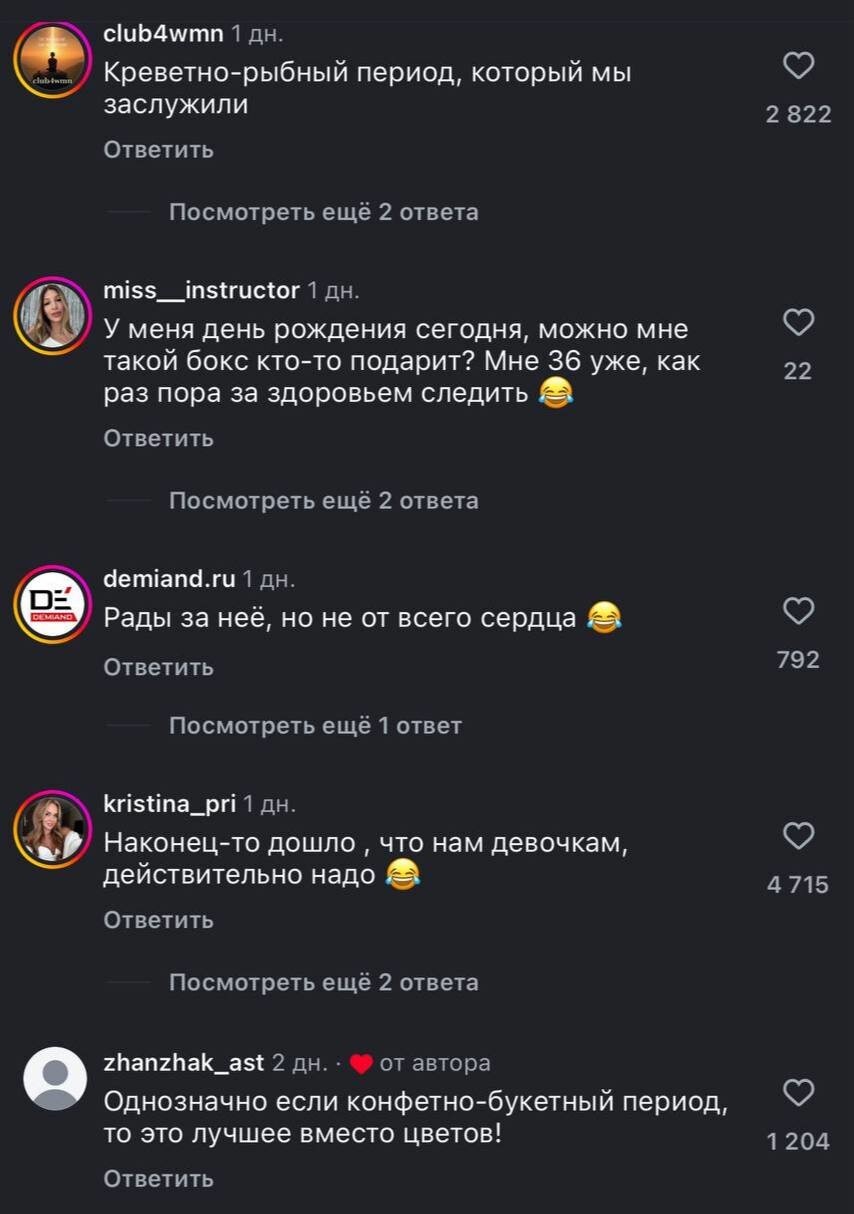Screen dimensions: 854x1214
Task: Click the username miss__instructor
Action: click(x=199, y=290)
